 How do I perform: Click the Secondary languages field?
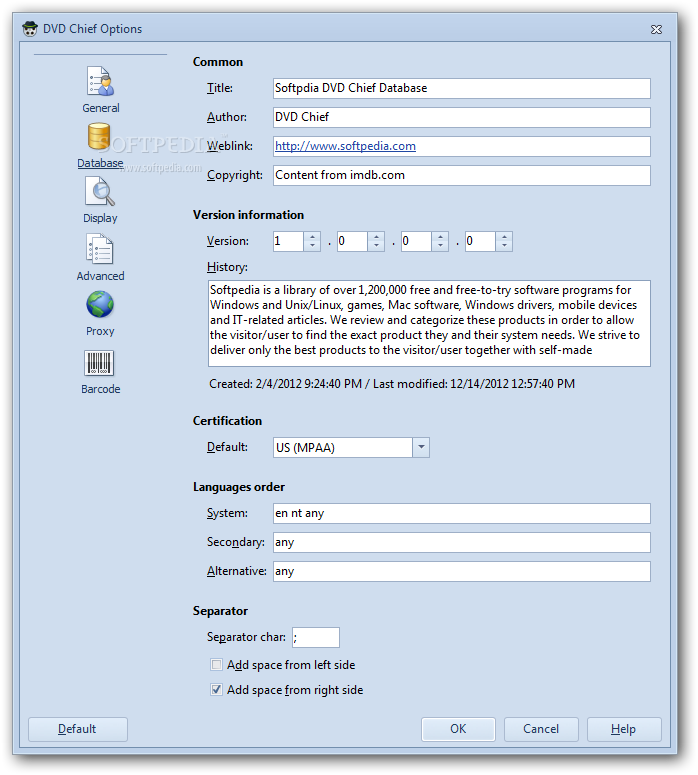462,542
